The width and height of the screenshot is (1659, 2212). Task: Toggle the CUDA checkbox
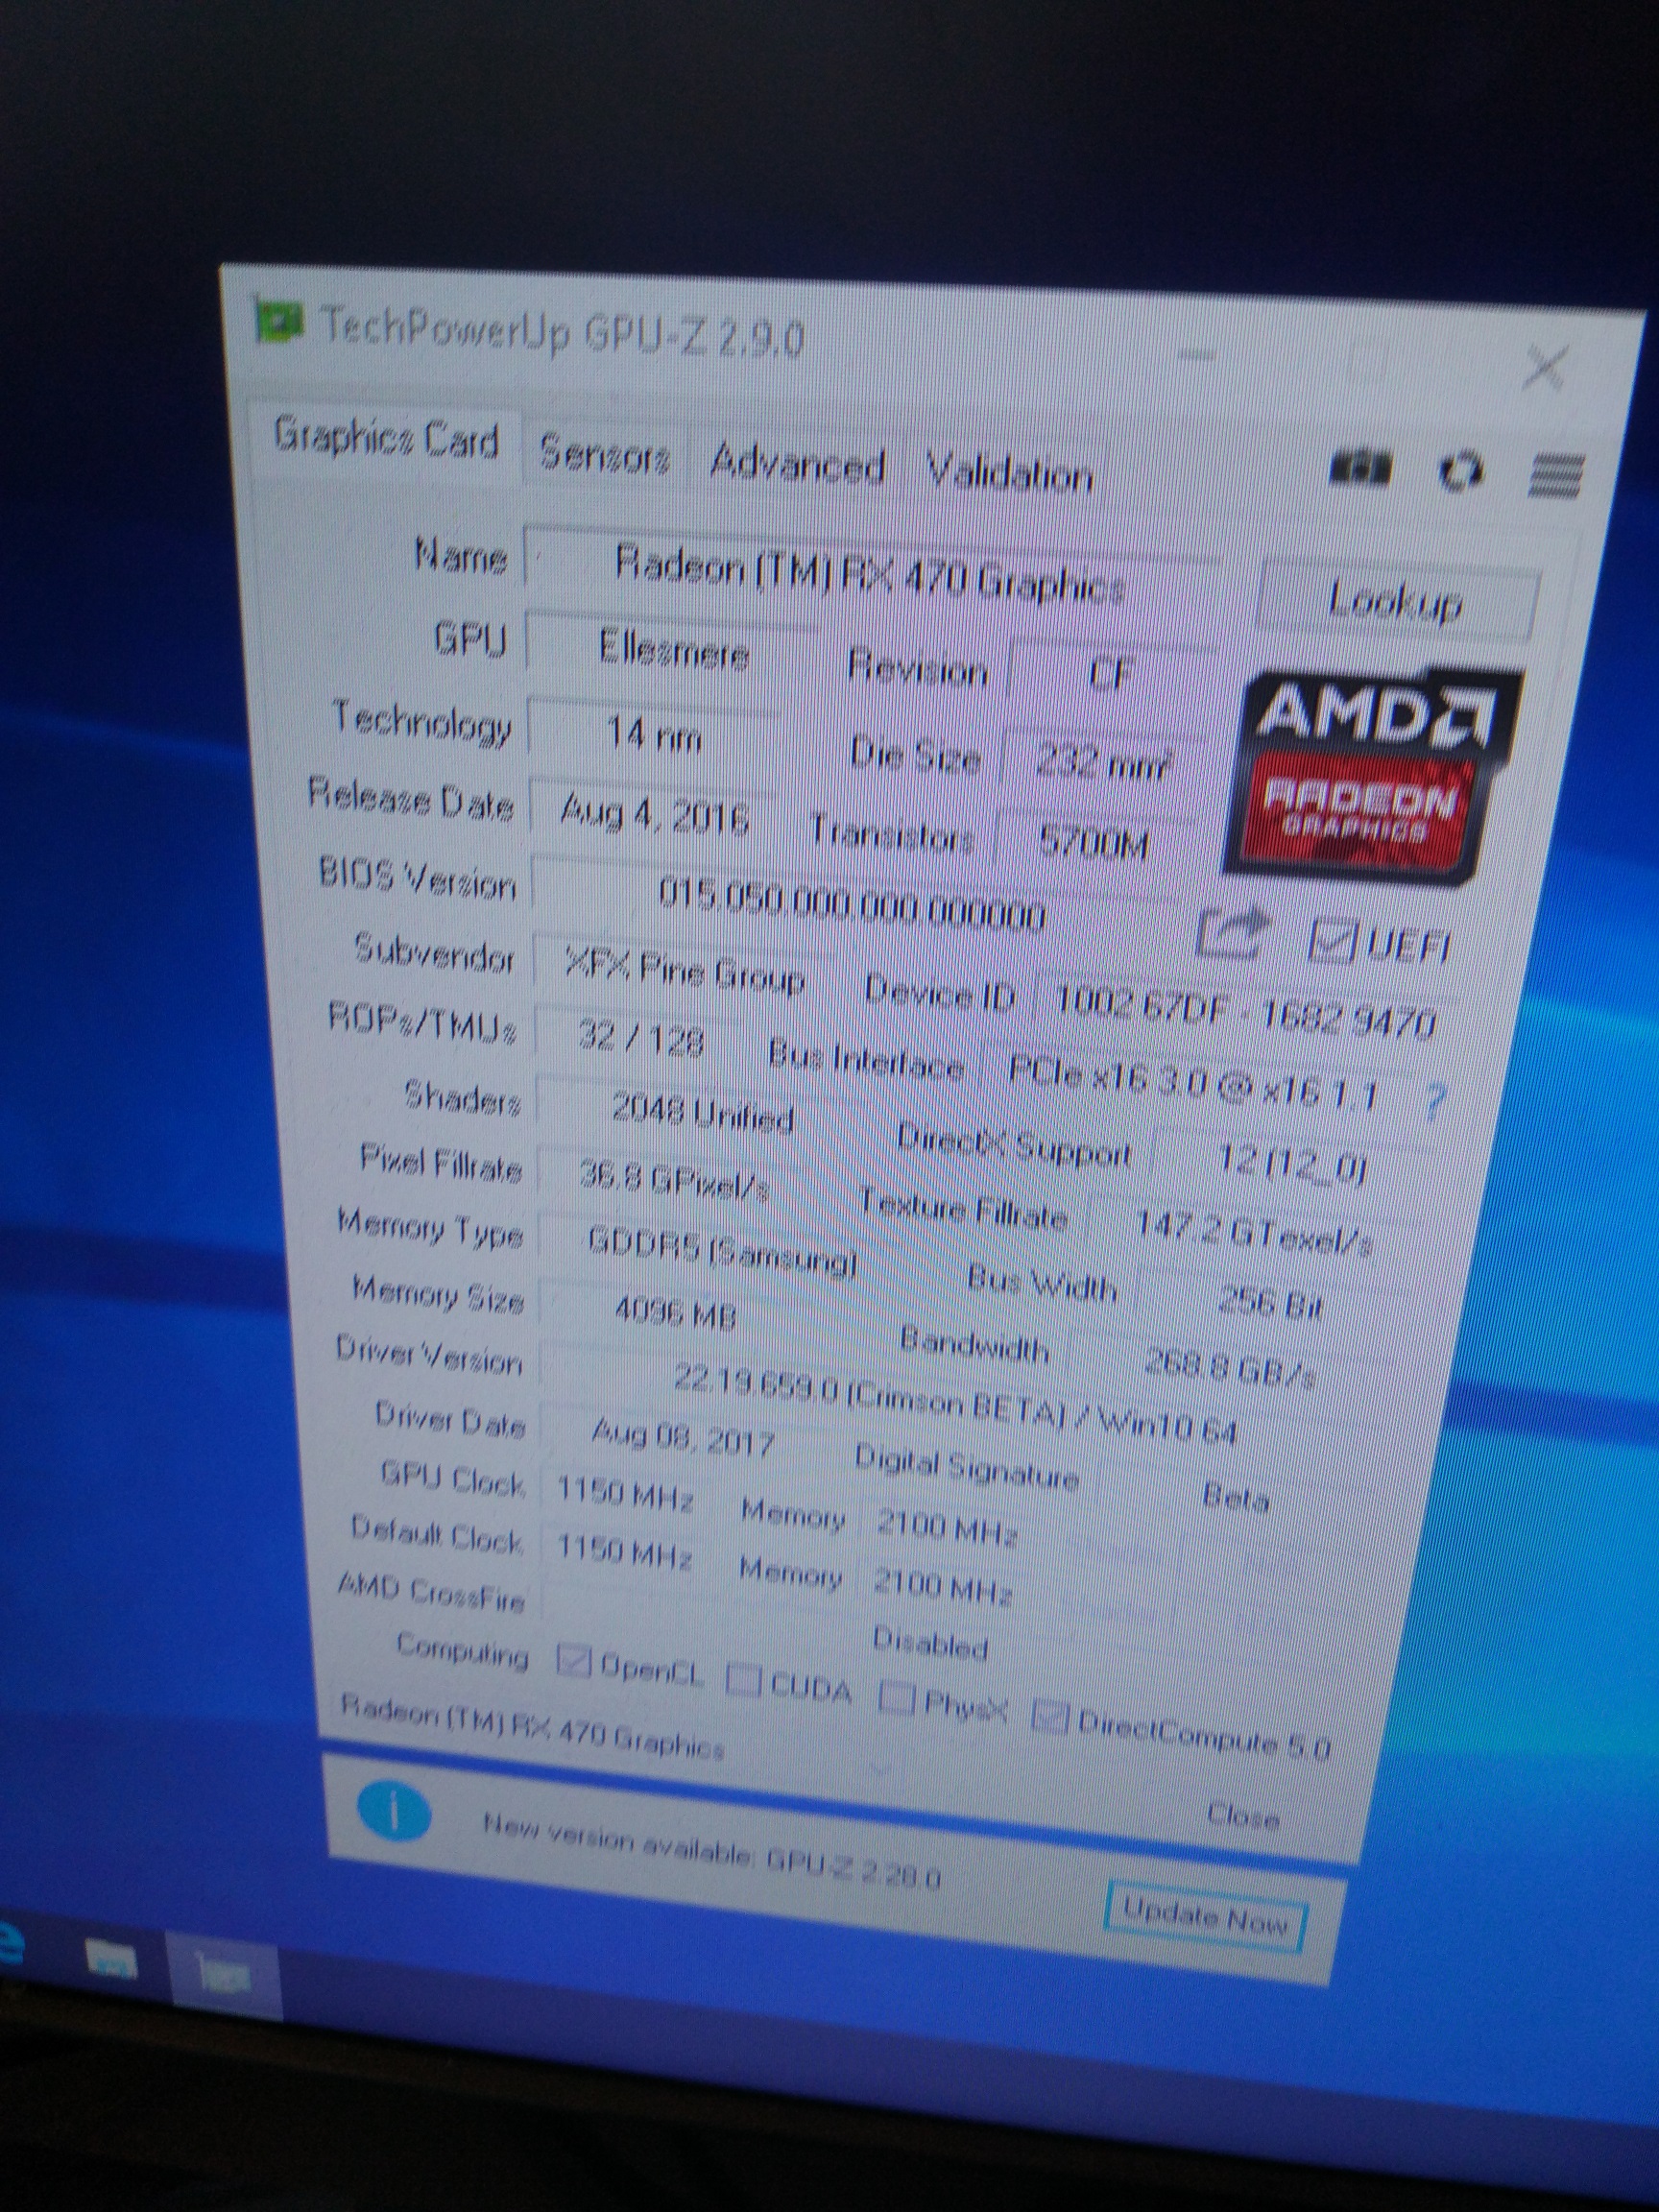point(744,1680)
